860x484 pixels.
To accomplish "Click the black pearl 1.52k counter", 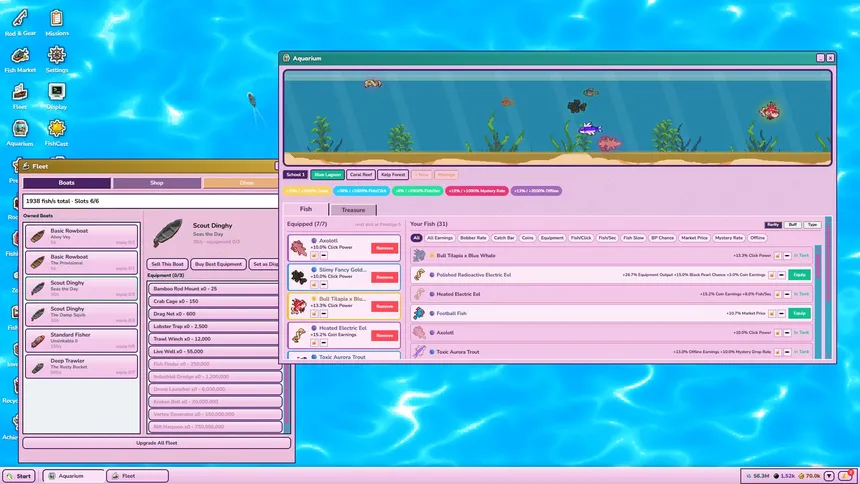I will pyautogui.click(x=784, y=476).
